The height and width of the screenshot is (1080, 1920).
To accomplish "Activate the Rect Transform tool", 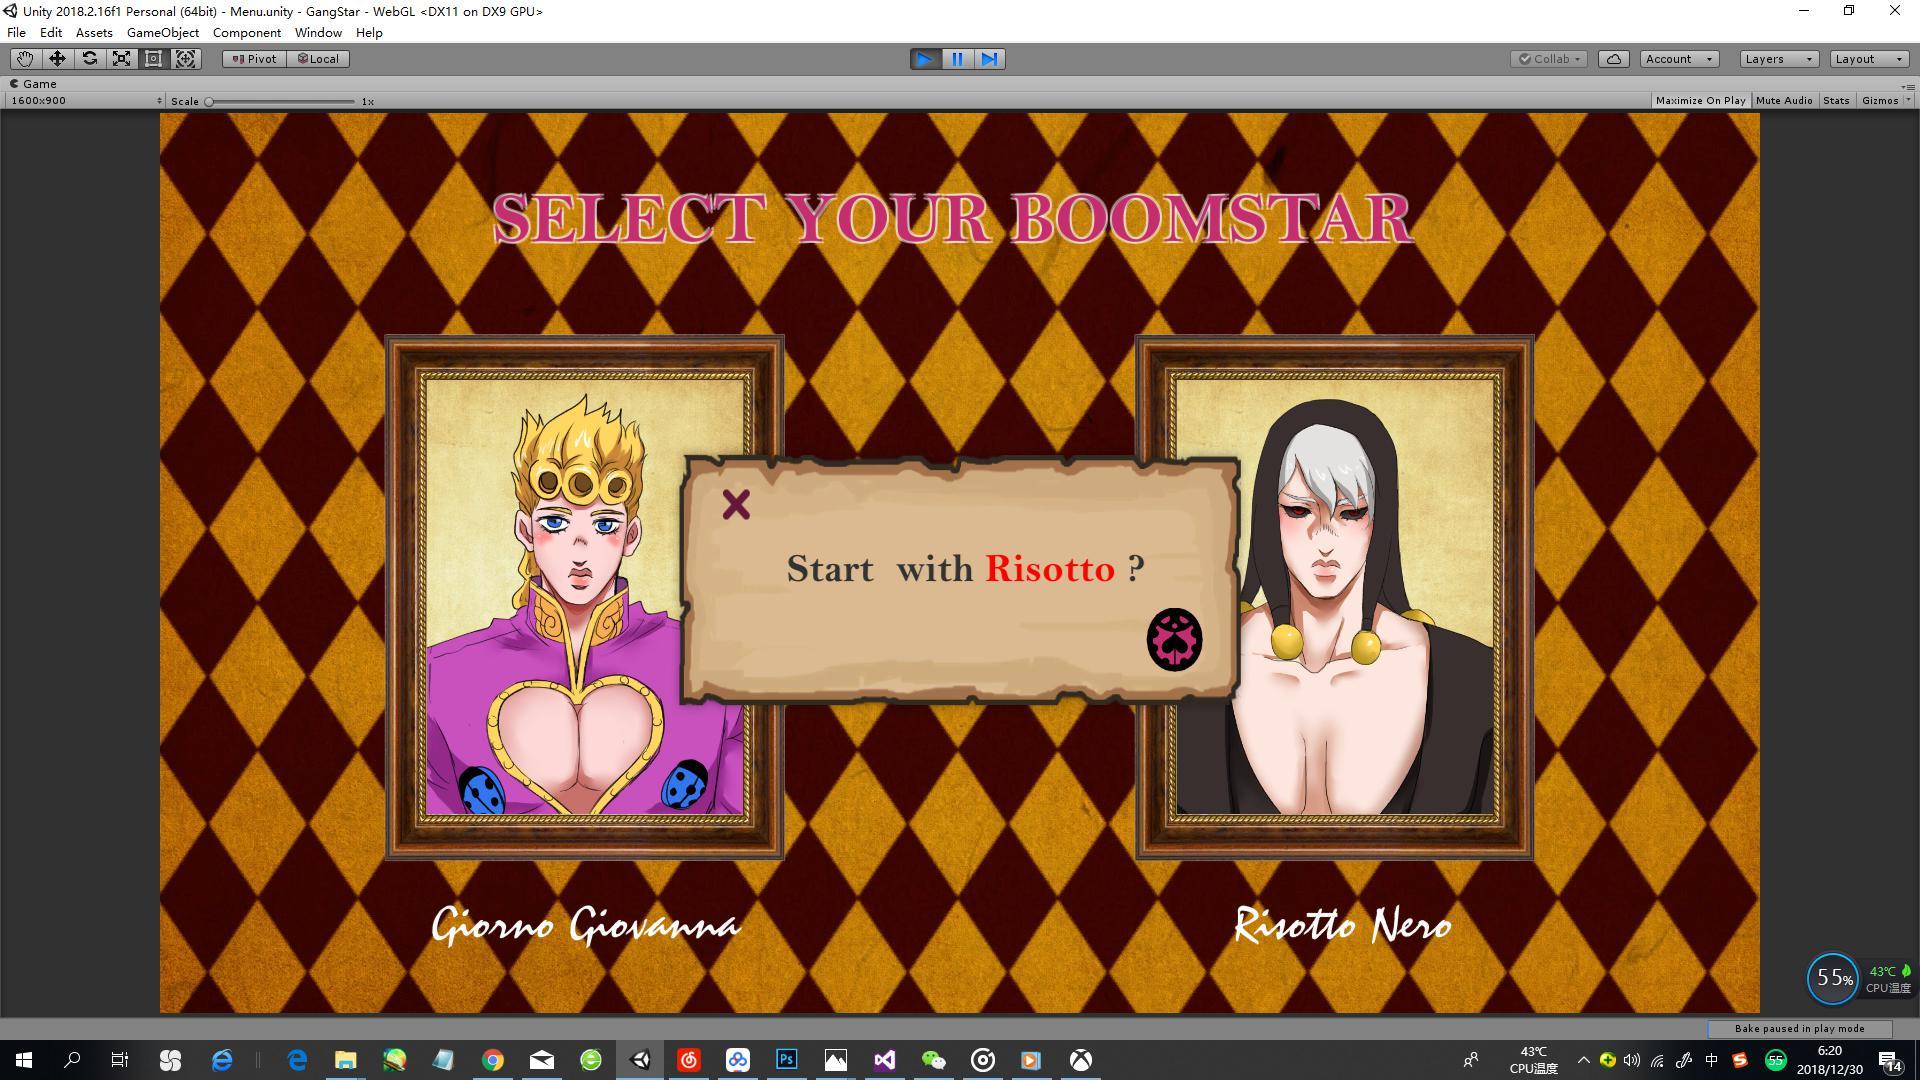I will (x=153, y=59).
